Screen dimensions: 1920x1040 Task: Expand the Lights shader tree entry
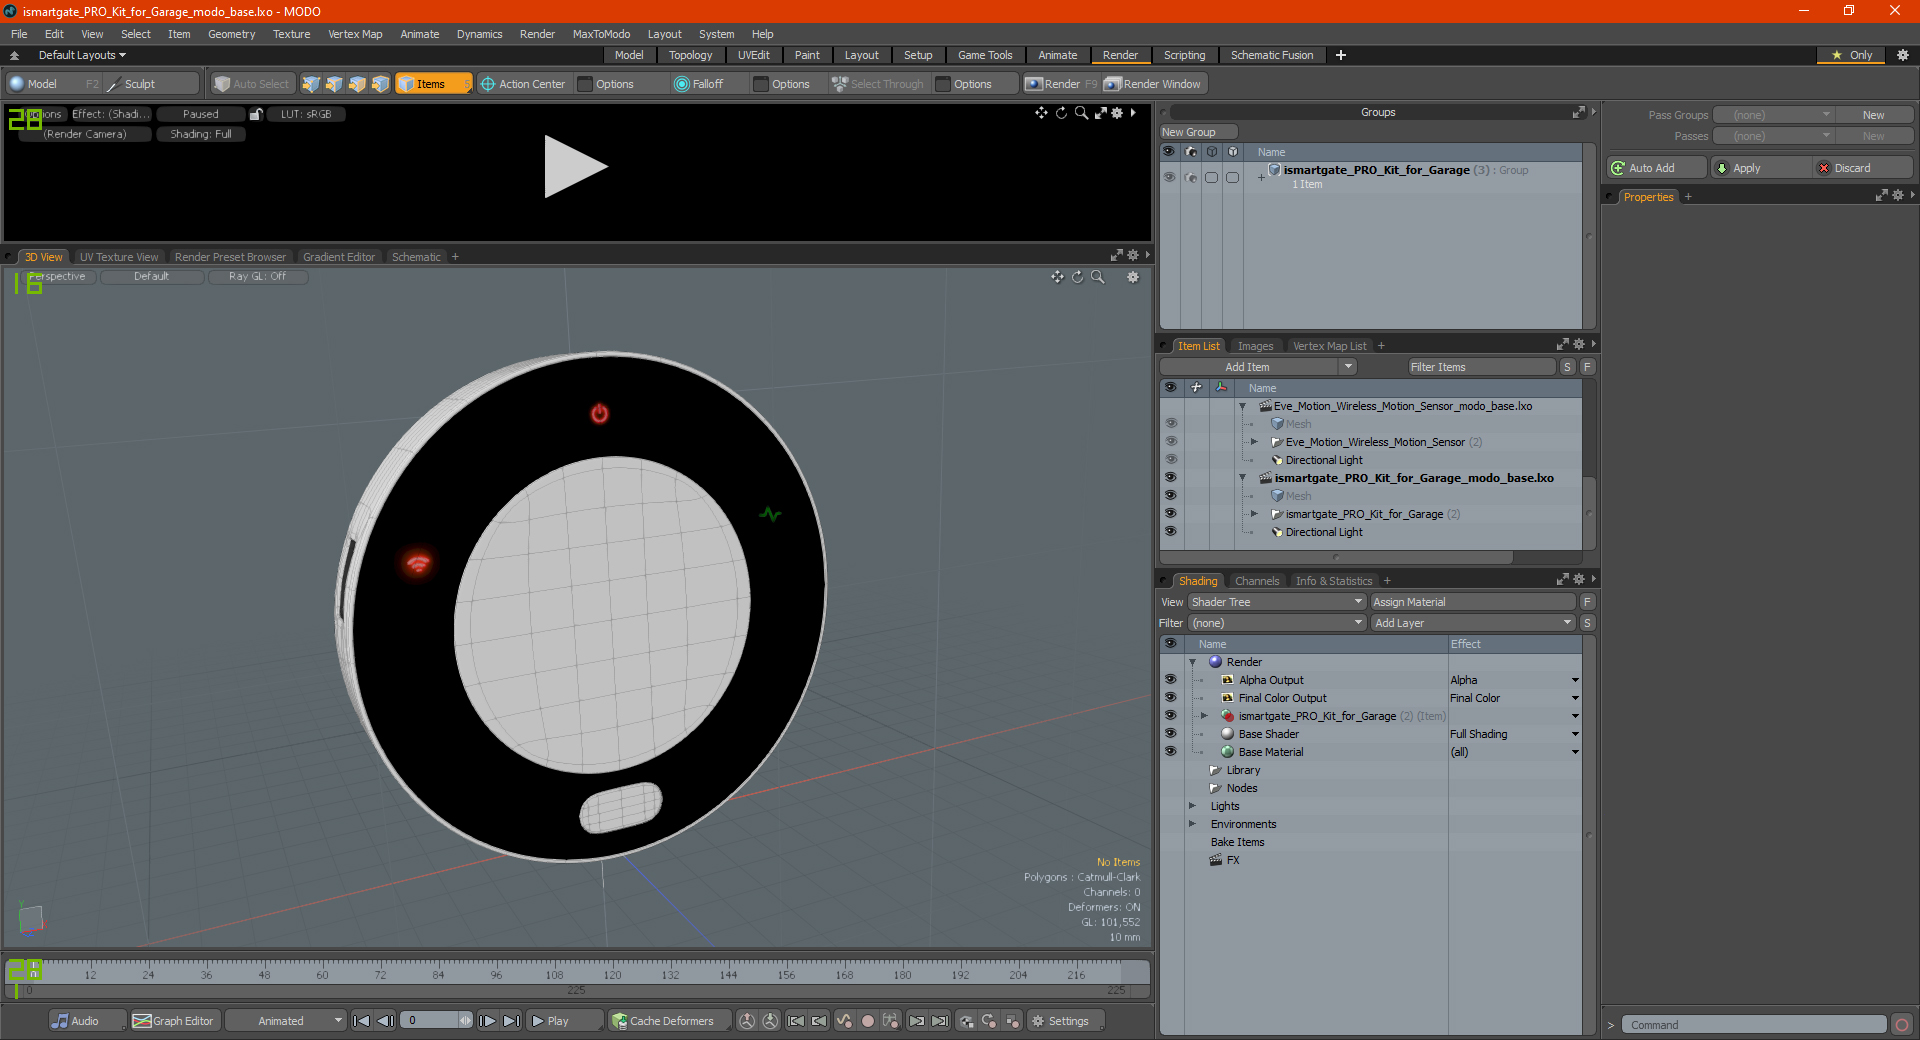click(1192, 806)
